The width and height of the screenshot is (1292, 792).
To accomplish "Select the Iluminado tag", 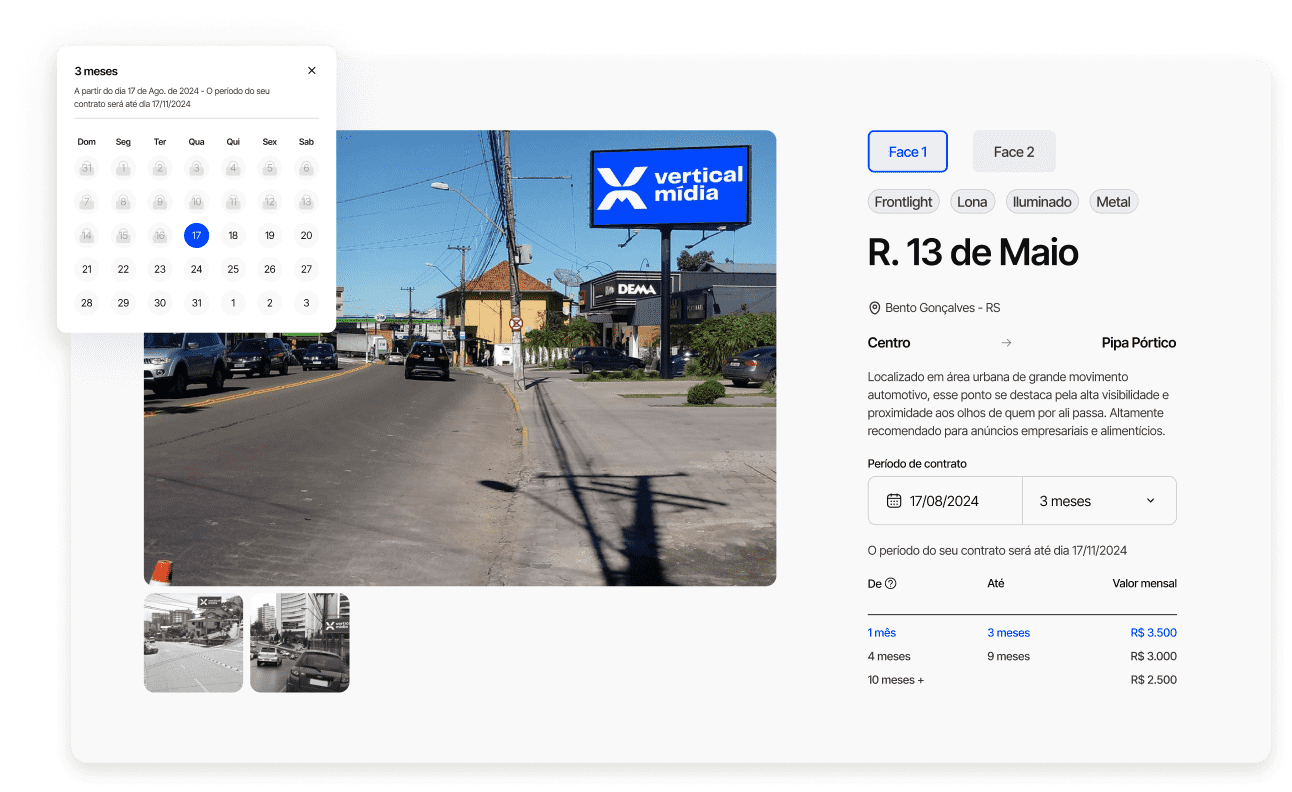I will (x=1041, y=202).
